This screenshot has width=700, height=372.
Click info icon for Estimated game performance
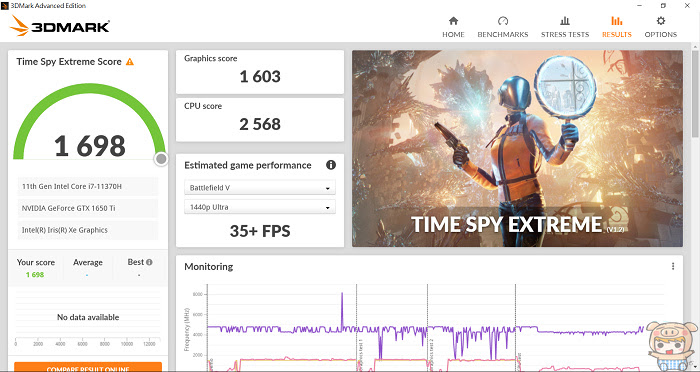pos(331,165)
